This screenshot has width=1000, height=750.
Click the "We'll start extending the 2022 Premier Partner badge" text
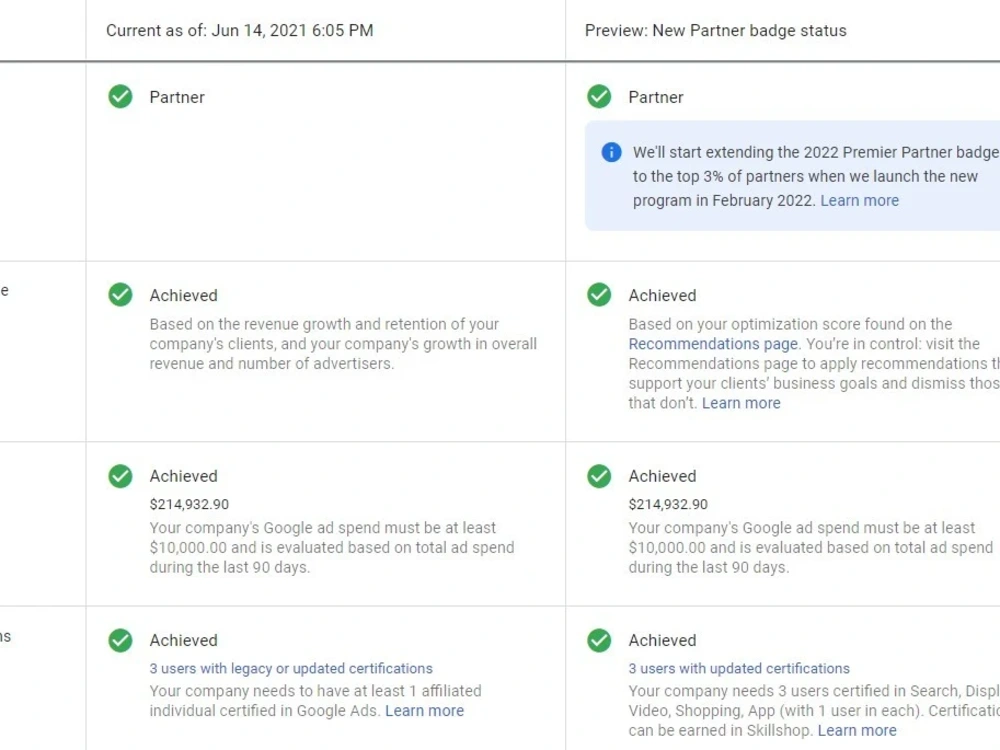click(816, 152)
